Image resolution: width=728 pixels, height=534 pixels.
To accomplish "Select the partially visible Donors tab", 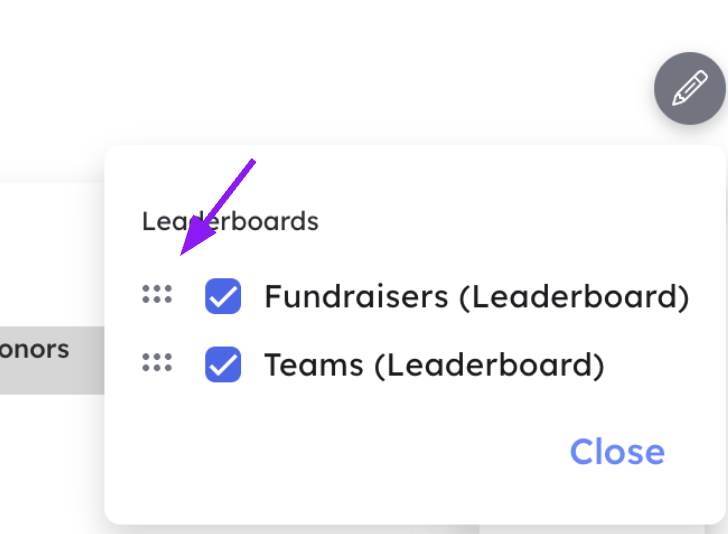I will [x=40, y=351].
